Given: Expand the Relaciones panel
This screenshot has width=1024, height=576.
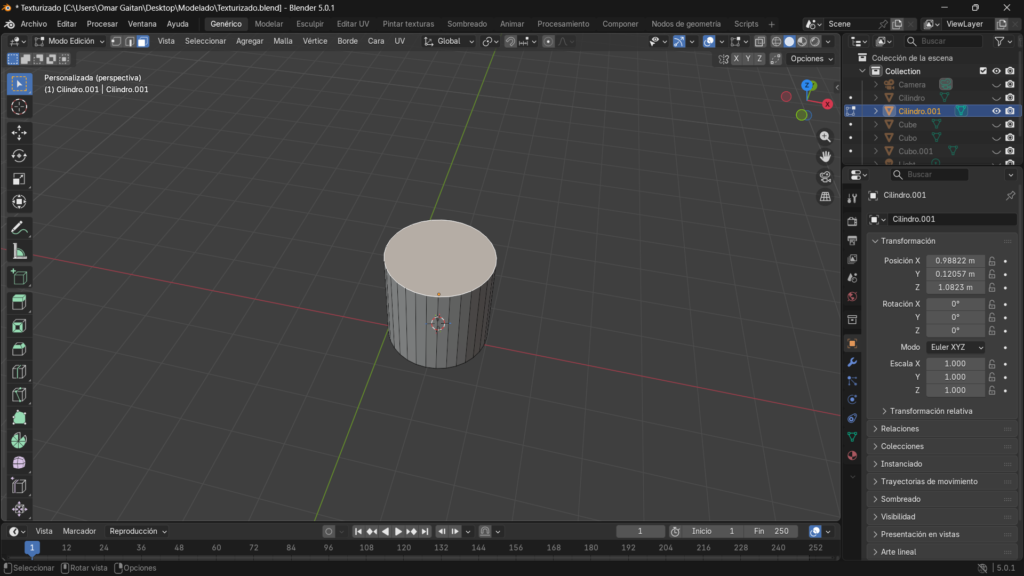Looking at the screenshot, I should point(900,429).
